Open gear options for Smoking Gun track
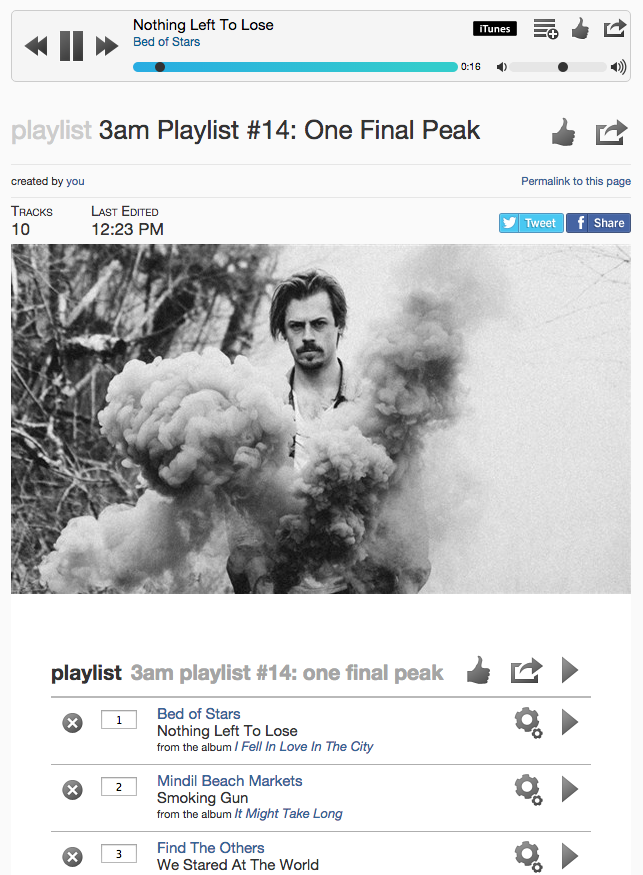Image resolution: width=643 pixels, height=875 pixels. 528,790
